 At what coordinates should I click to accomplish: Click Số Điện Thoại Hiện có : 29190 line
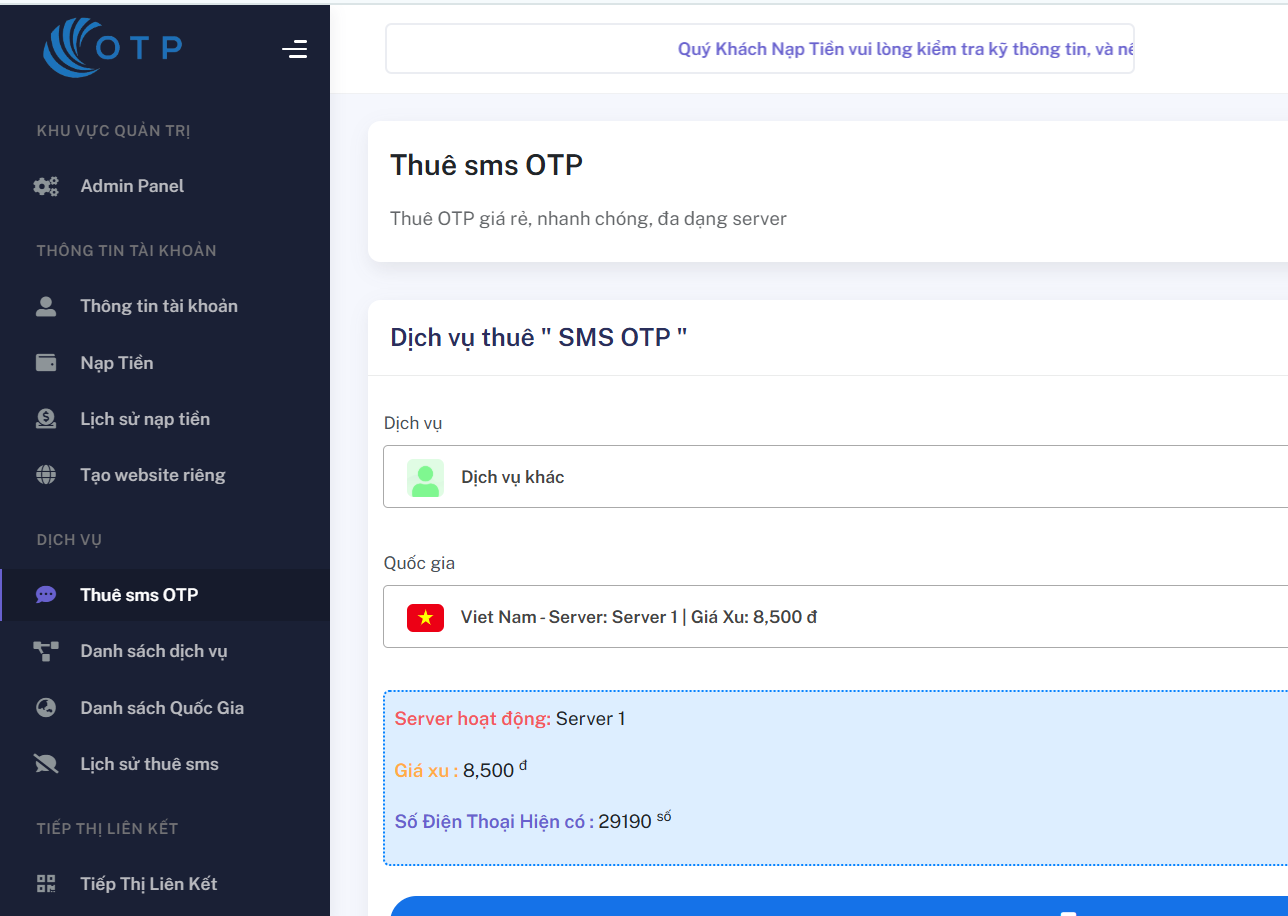pyautogui.click(x=533, y=821)
